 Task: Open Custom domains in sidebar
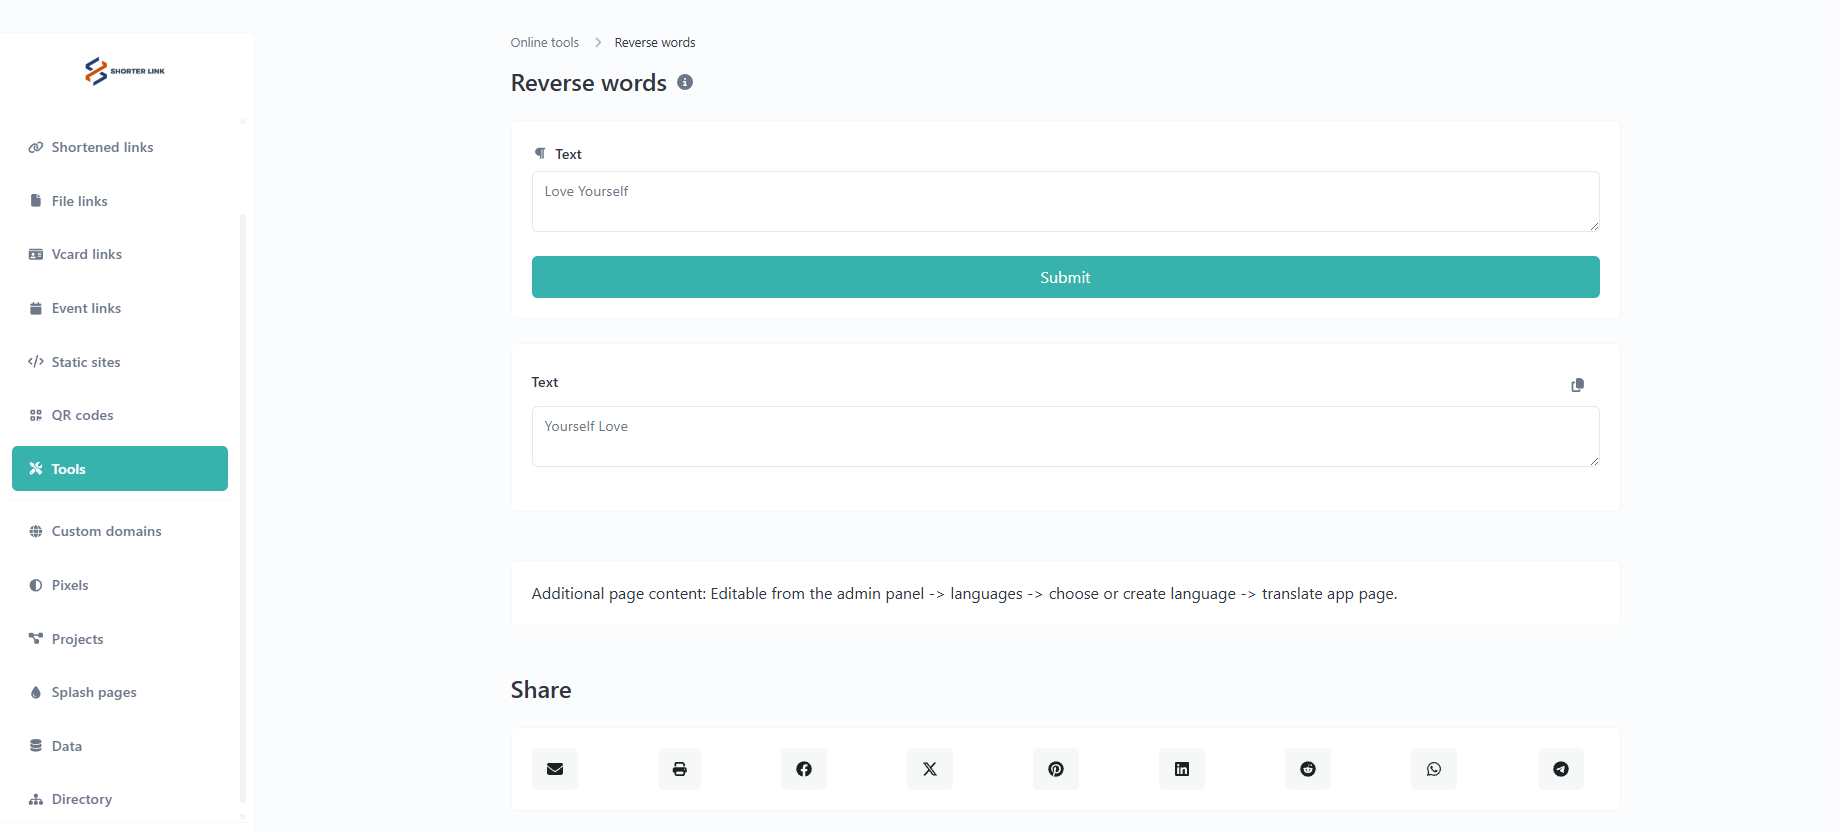106,531
